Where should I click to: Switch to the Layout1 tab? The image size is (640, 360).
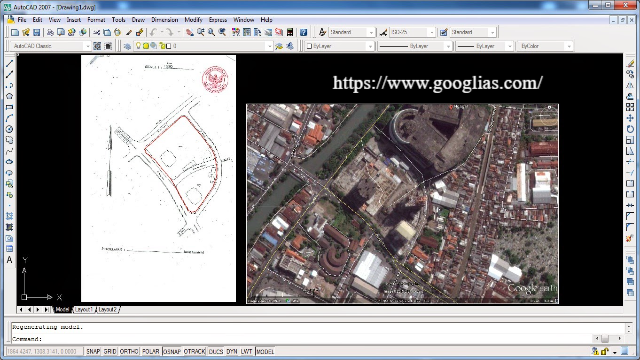pyautogui.click(x=84, y=310)
